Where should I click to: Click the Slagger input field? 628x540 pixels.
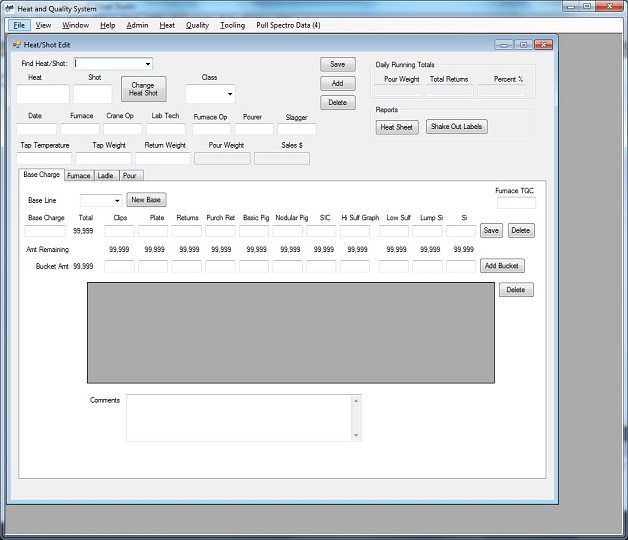pyautogui.click(x=297, y=129)
